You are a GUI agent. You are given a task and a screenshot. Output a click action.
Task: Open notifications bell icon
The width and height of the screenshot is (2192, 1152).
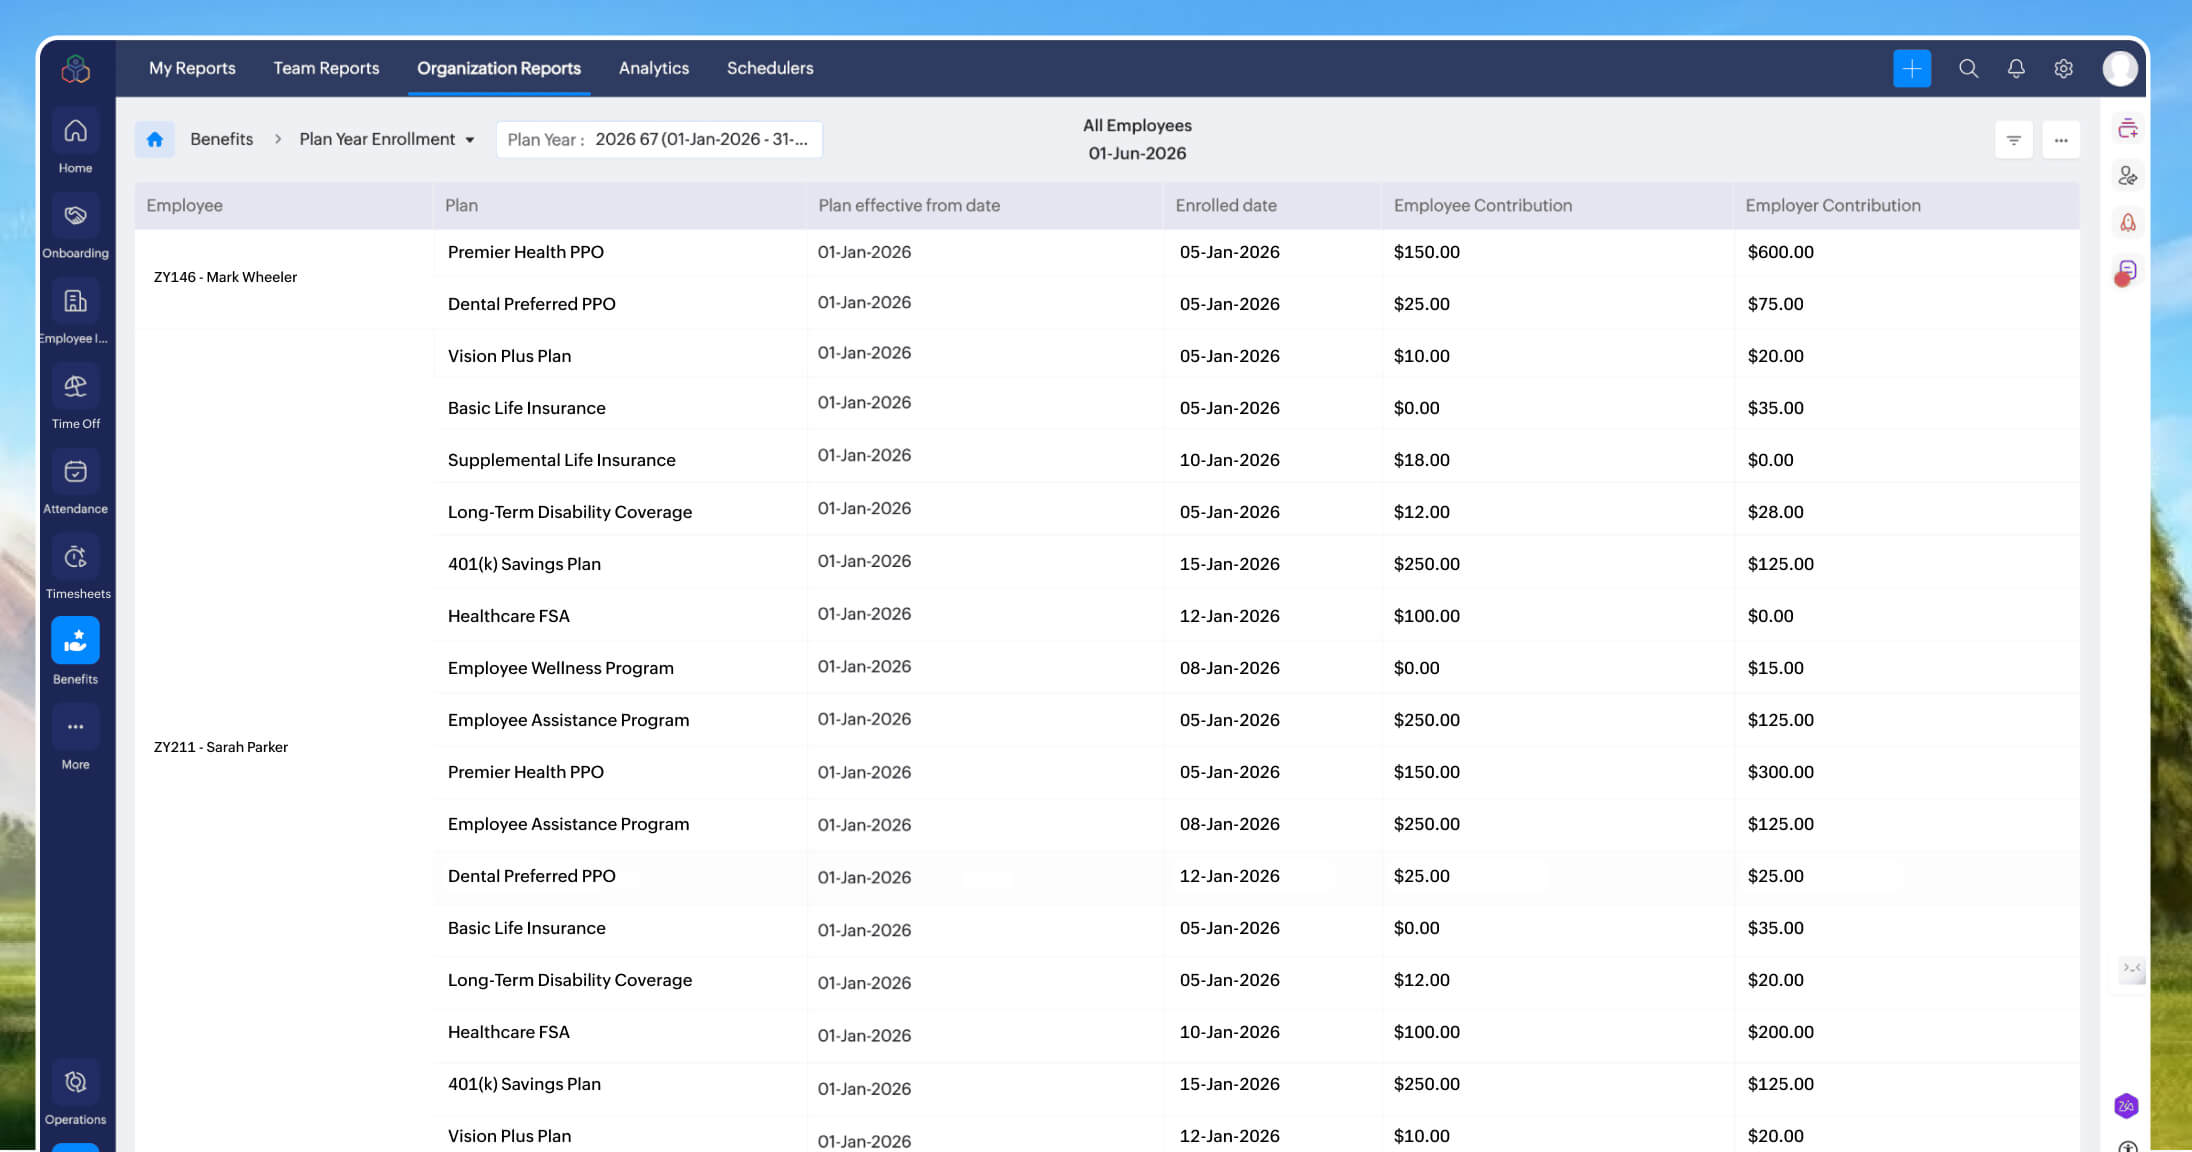coord(2016,68)
